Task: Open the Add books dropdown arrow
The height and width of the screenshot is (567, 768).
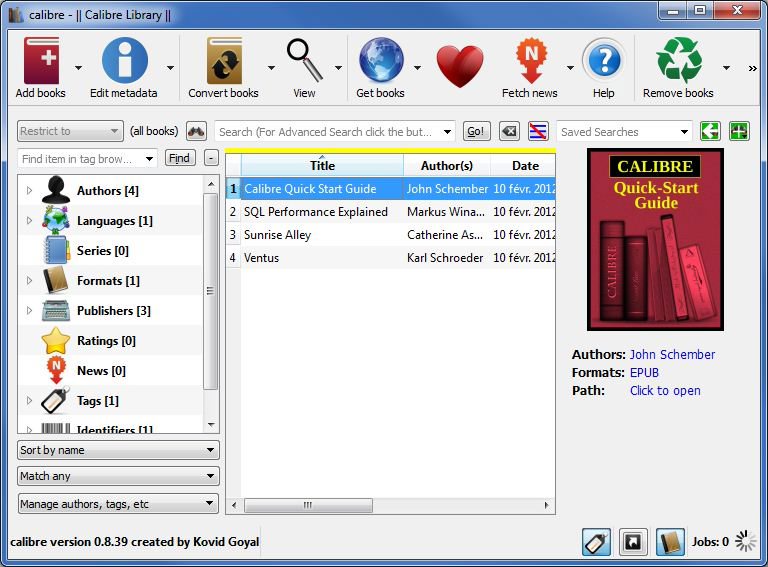Action: (78, 68)
